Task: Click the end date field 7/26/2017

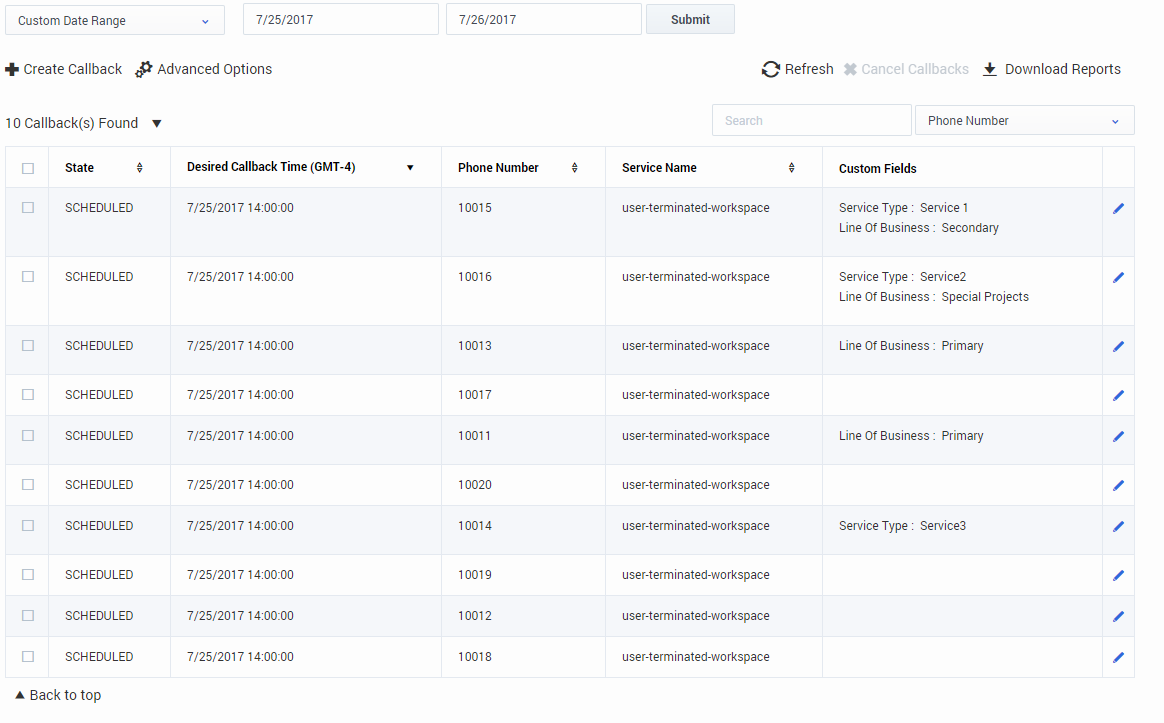Action: pyautogui.click(x=543, y=19)
